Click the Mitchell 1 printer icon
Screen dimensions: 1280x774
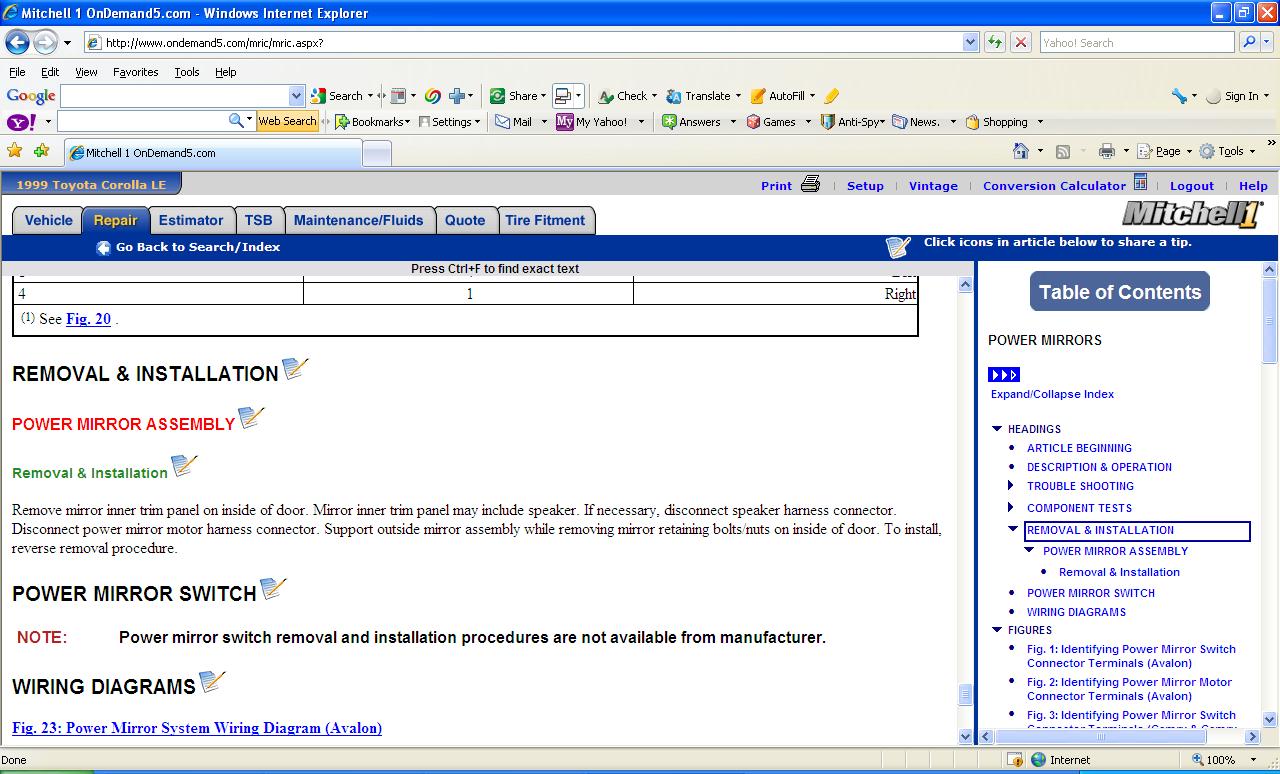(810, 184)
